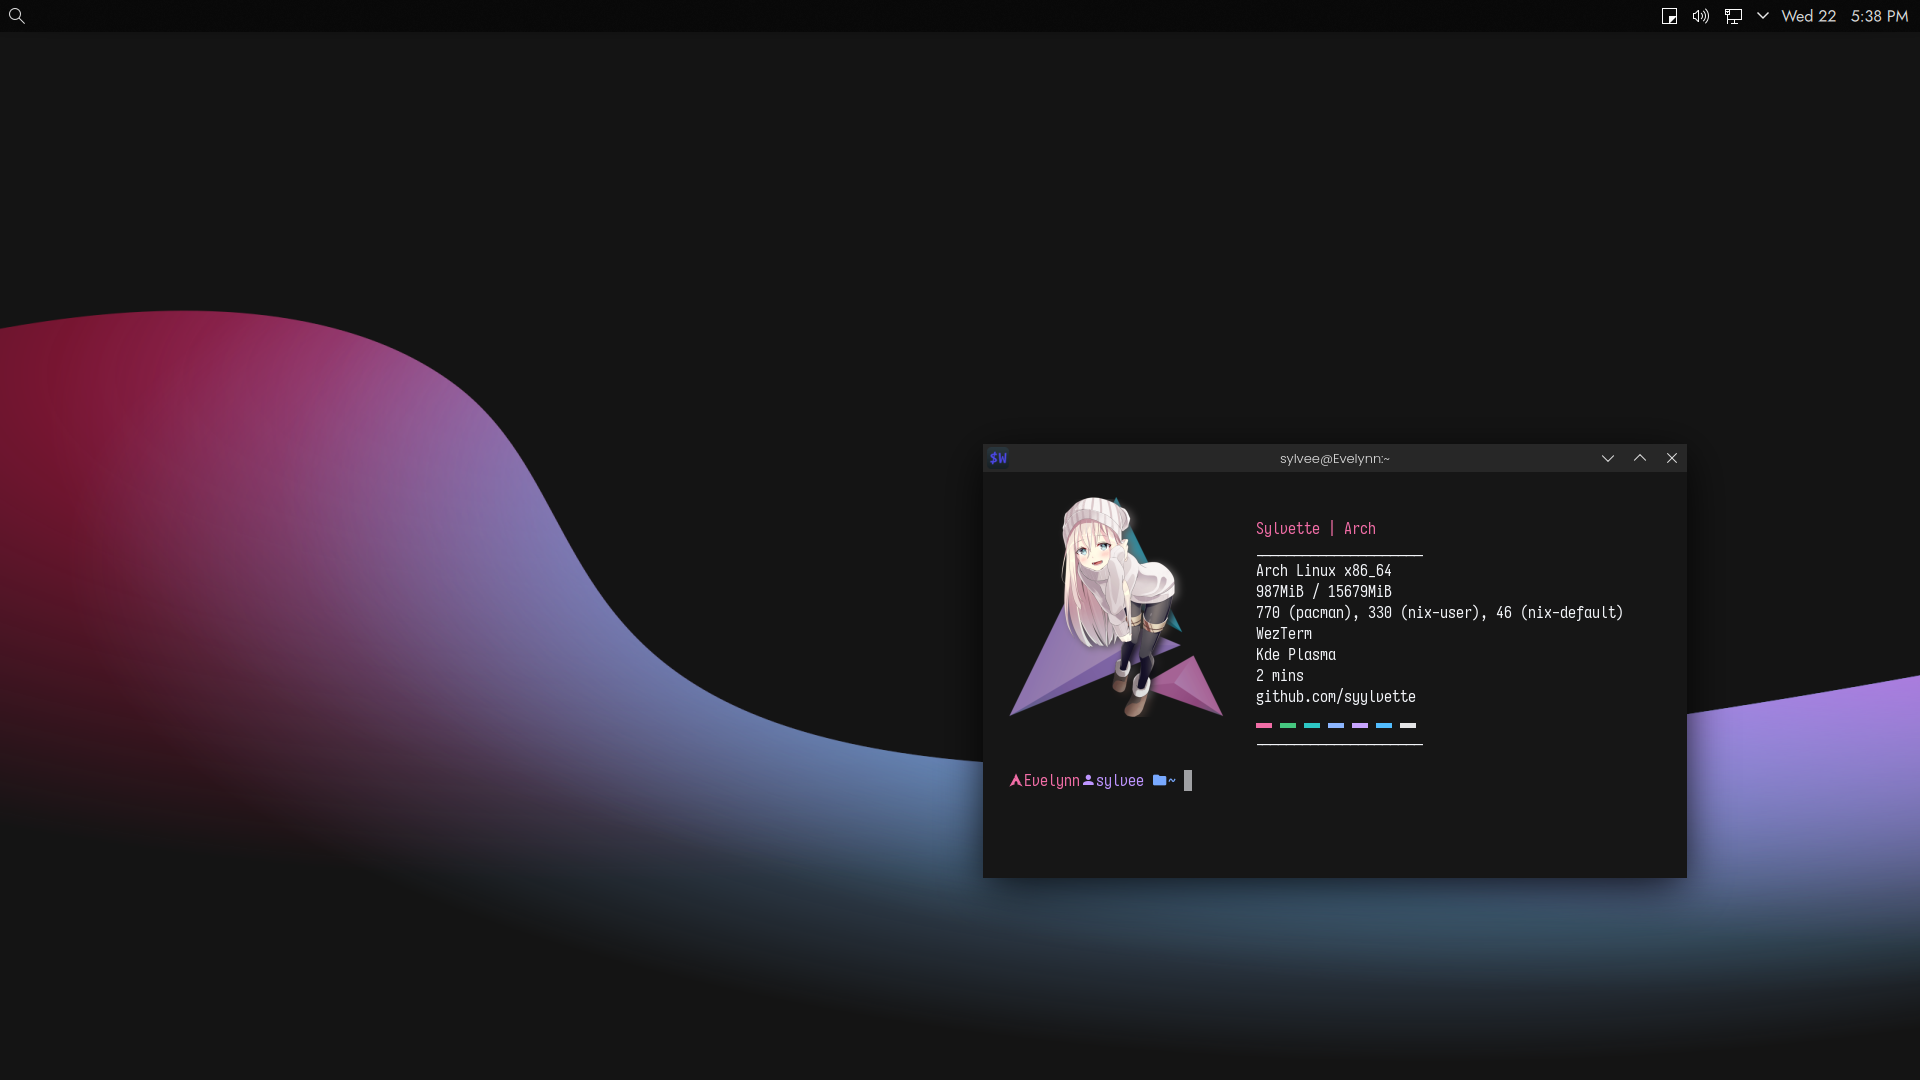Click the github.com/syylvette link text

point(1335,697)
